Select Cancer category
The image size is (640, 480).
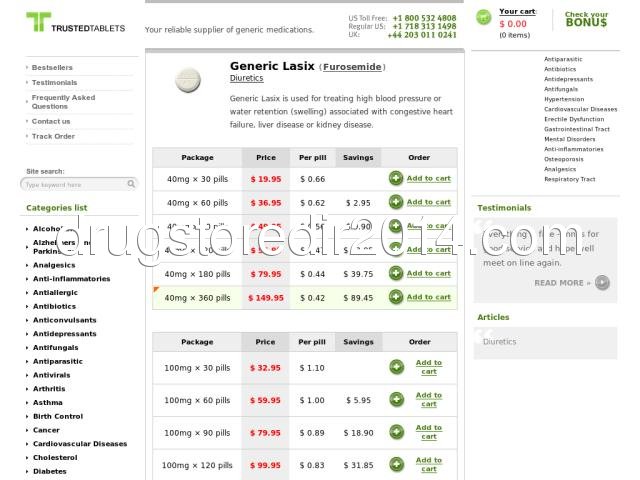[46, 430]
